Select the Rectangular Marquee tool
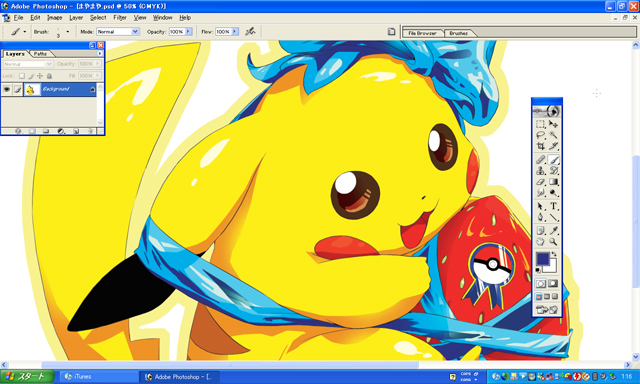This screenshot has height=384, width=640. click(541, 124)
